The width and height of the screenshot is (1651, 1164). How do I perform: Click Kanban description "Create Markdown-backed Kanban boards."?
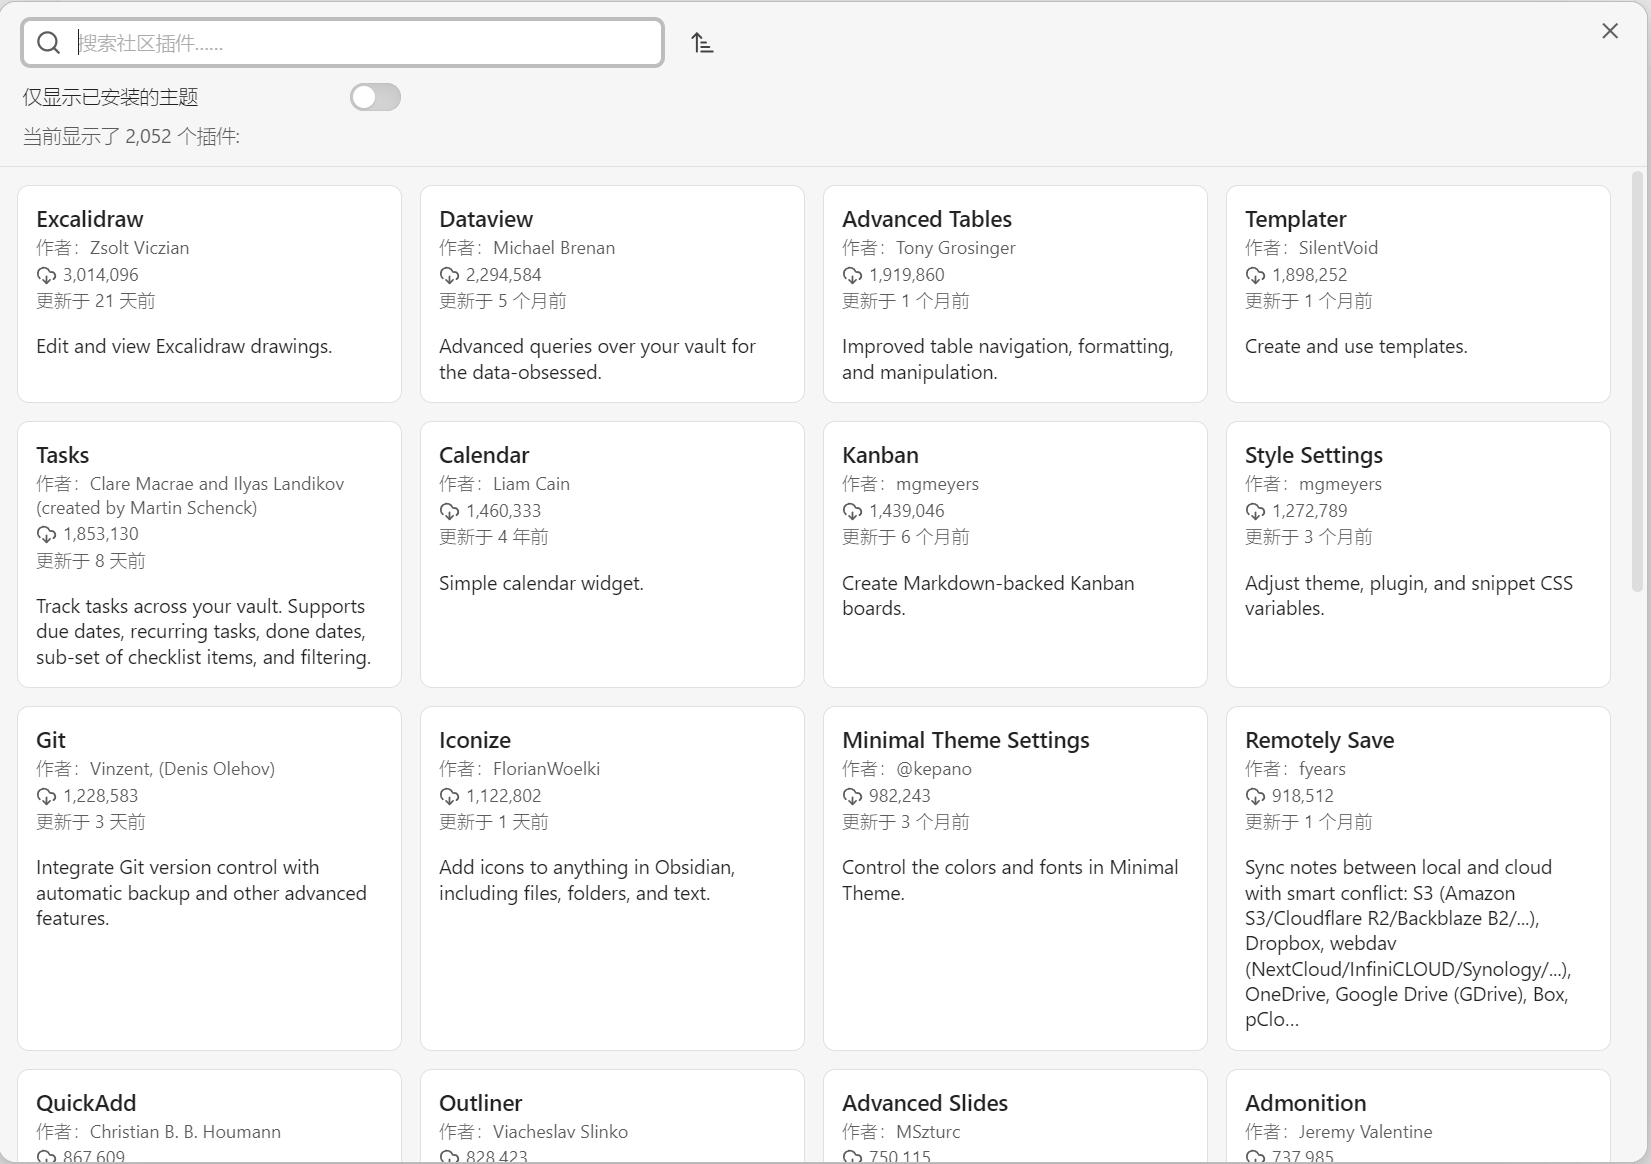pyautogui.click(x=988, y=596)
